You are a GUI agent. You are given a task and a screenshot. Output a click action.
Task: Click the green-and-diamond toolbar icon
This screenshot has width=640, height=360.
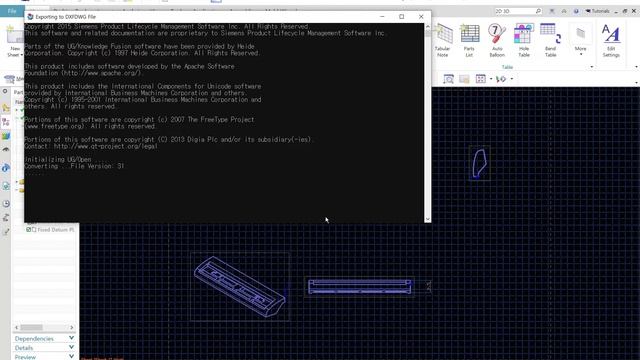[x=501, y=79]
